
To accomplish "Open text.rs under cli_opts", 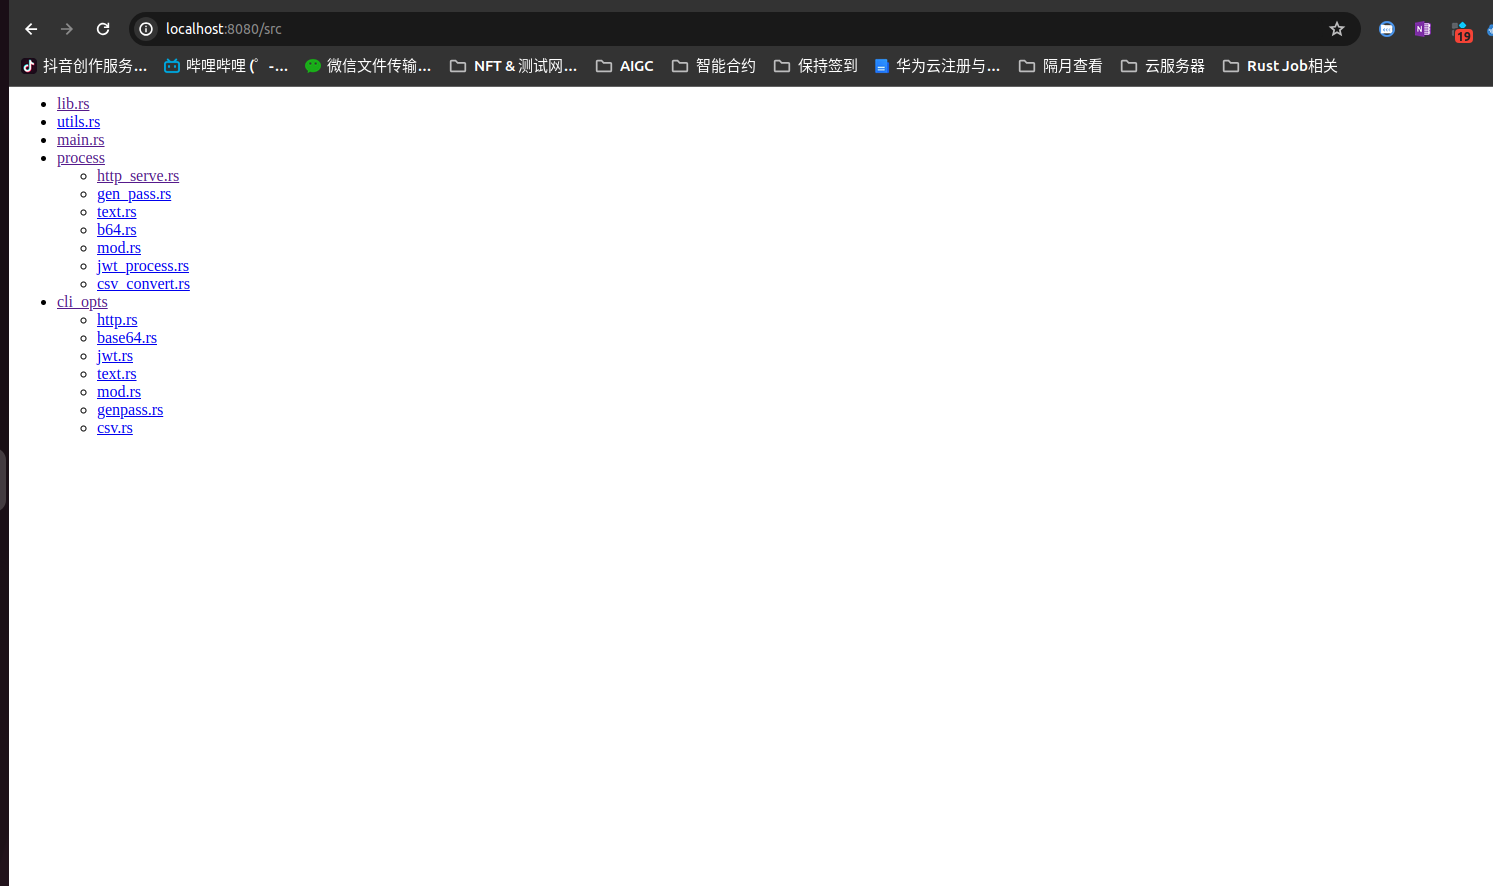I will tap(117, 374).
